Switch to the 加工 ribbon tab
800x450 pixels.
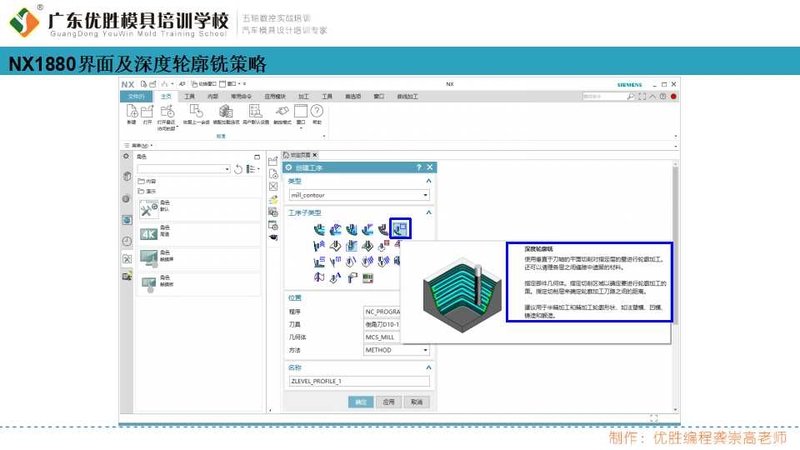pos(304,96)
